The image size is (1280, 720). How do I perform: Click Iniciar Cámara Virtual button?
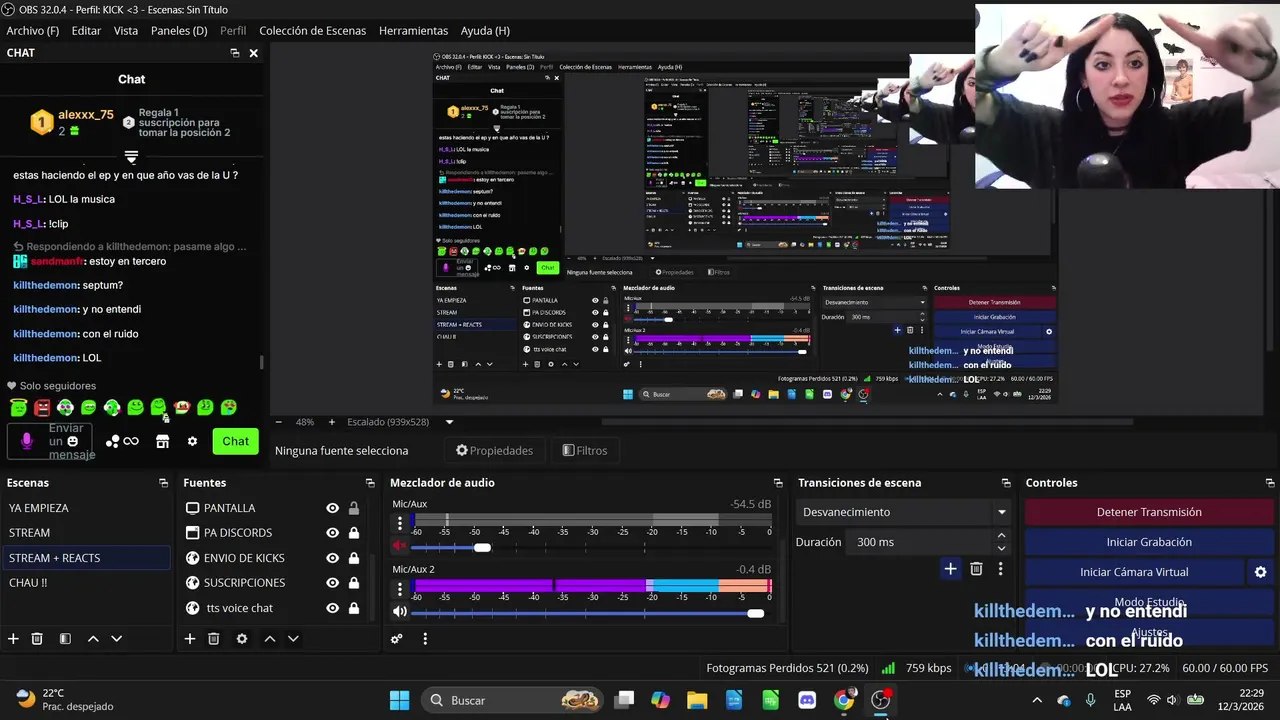coord(1134,572)
